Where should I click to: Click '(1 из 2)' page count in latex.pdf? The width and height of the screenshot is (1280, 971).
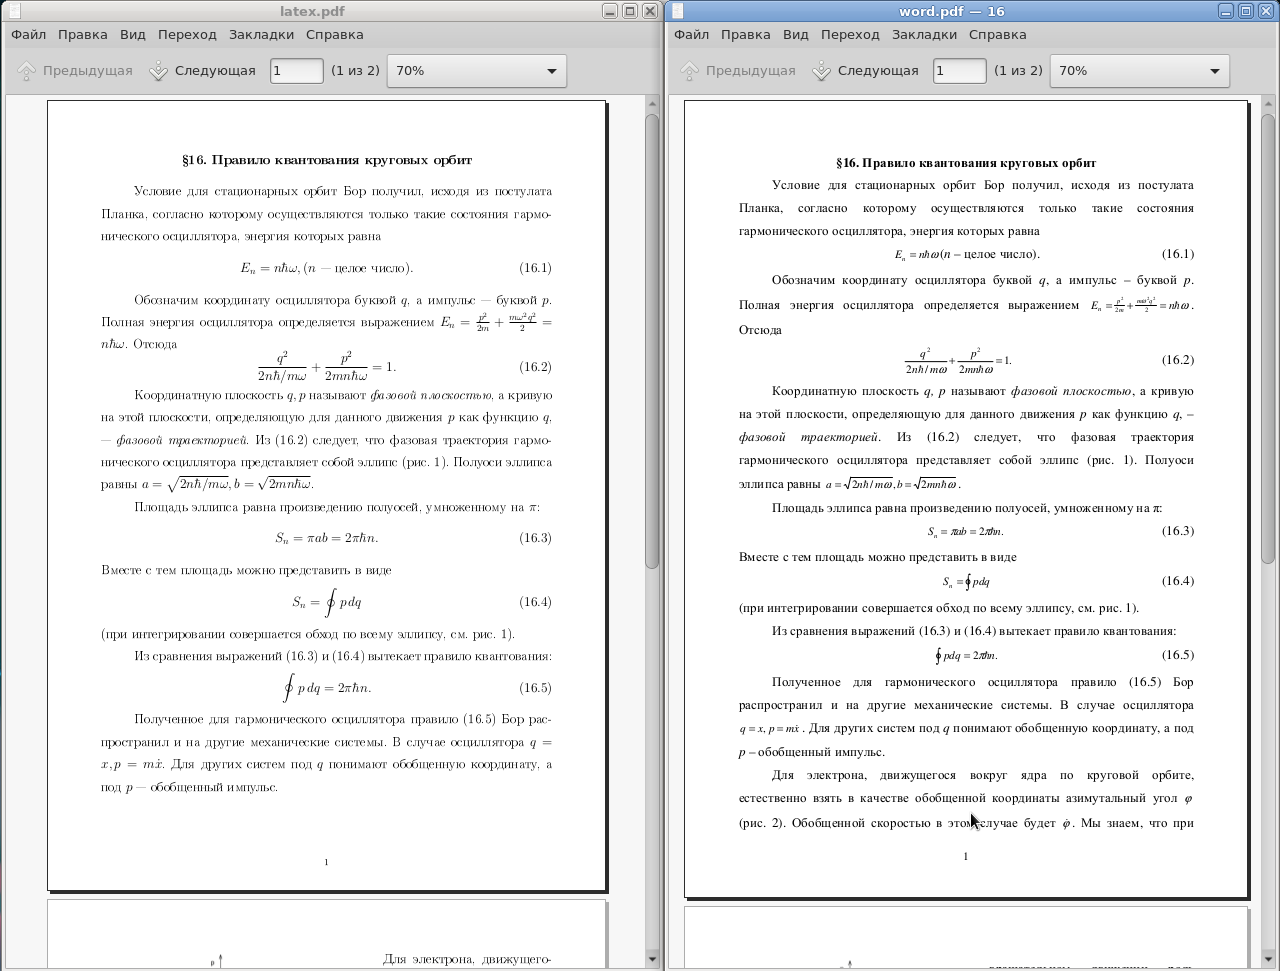[x=355, y=71]
